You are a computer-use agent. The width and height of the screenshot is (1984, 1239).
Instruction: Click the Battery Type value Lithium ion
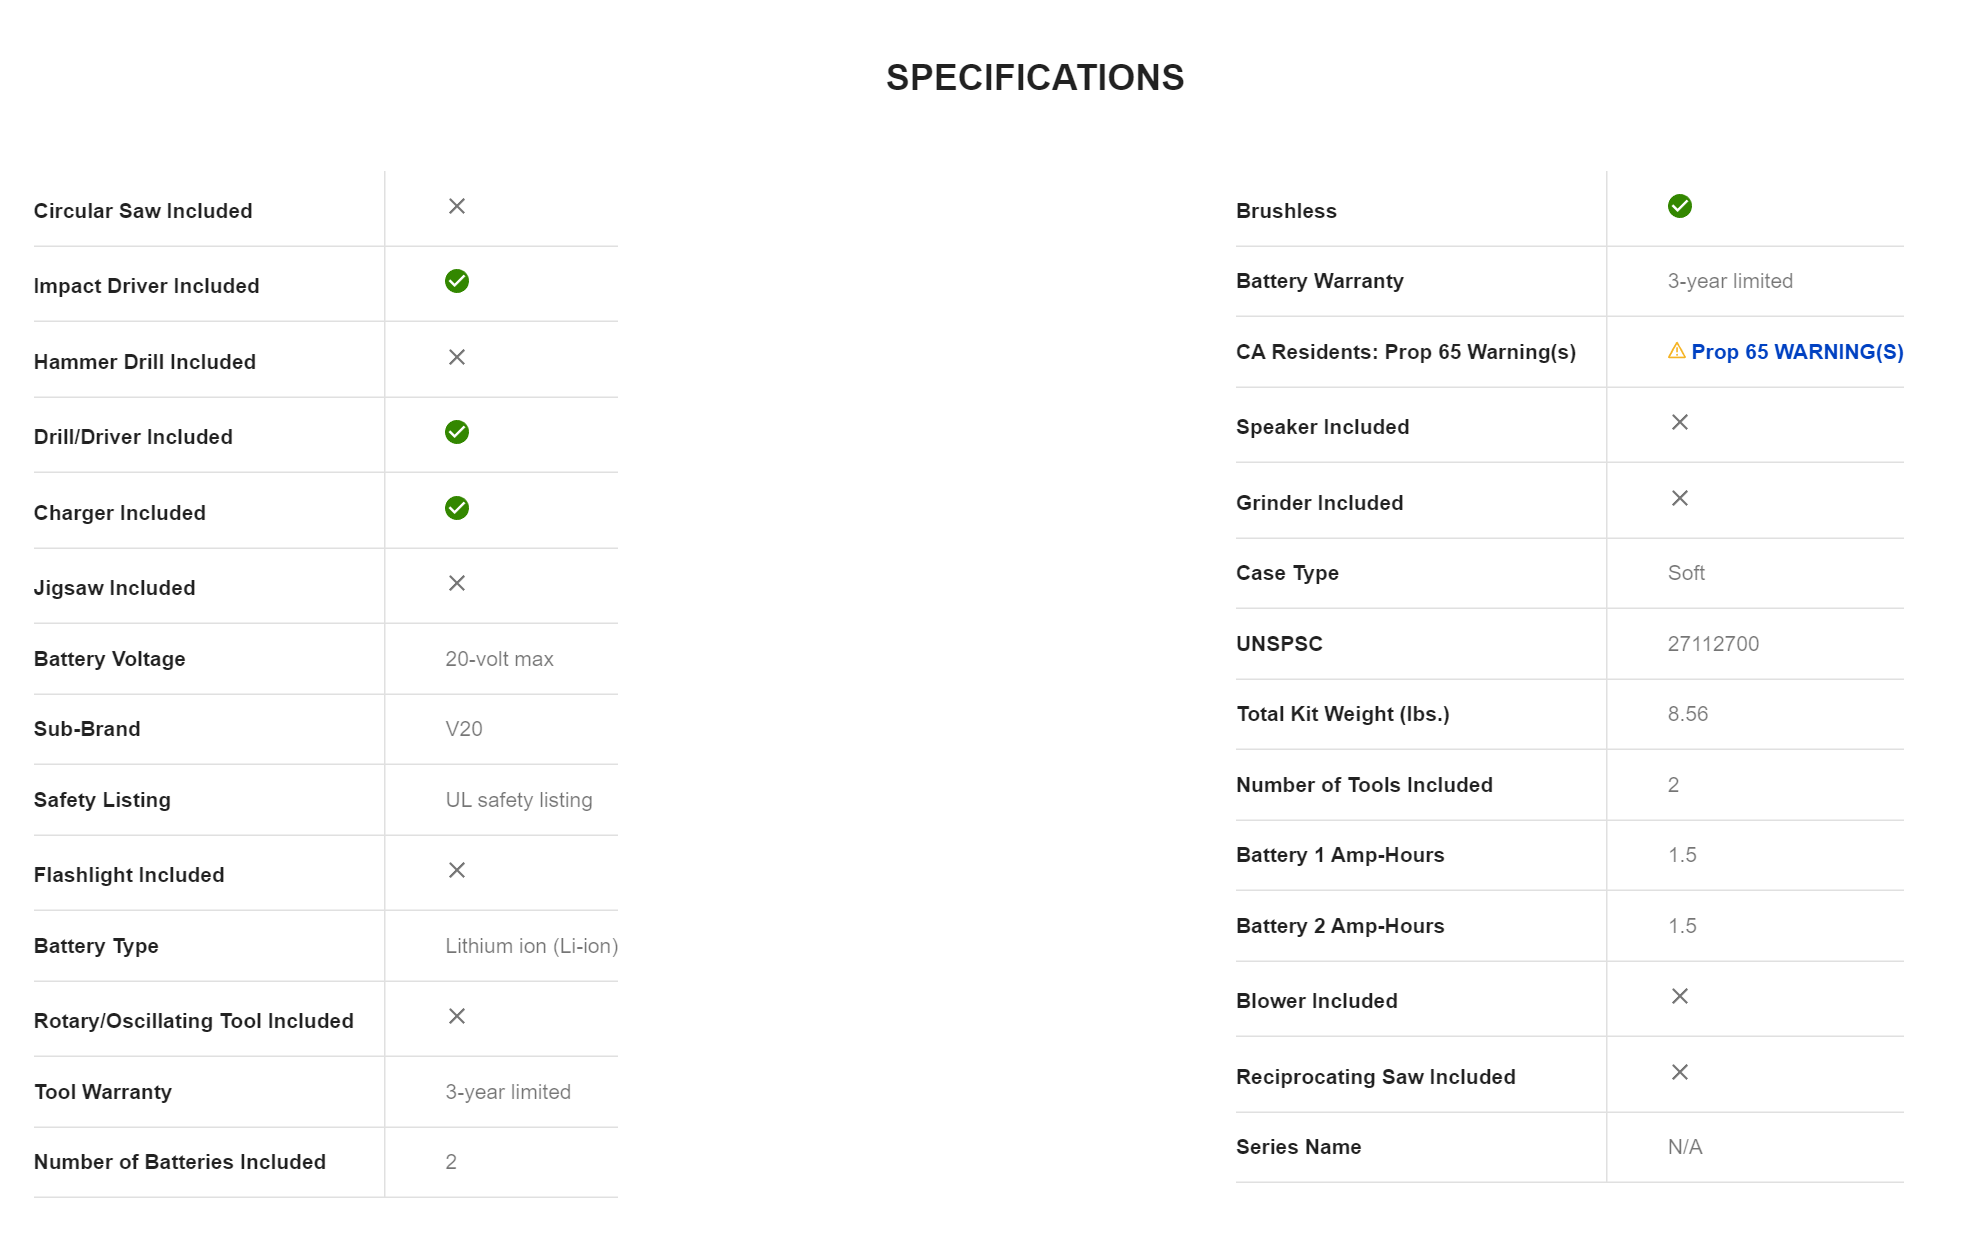coord(531,946)
